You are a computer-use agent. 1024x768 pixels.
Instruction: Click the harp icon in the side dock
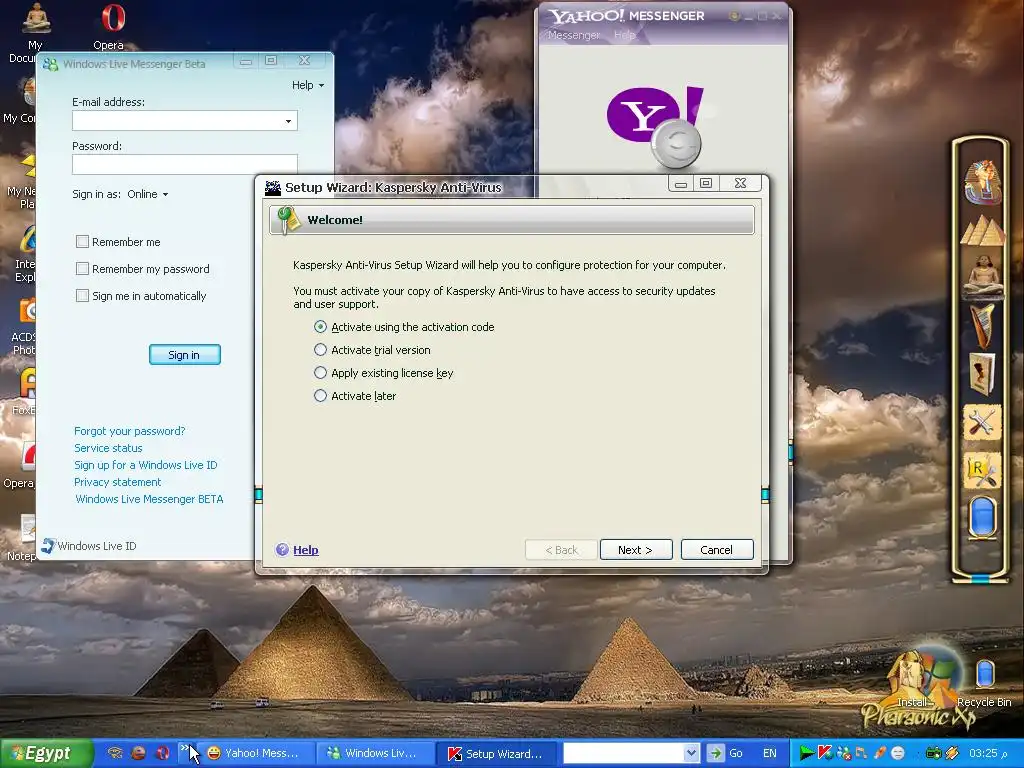pyautogui.click(x=982, y=325)
